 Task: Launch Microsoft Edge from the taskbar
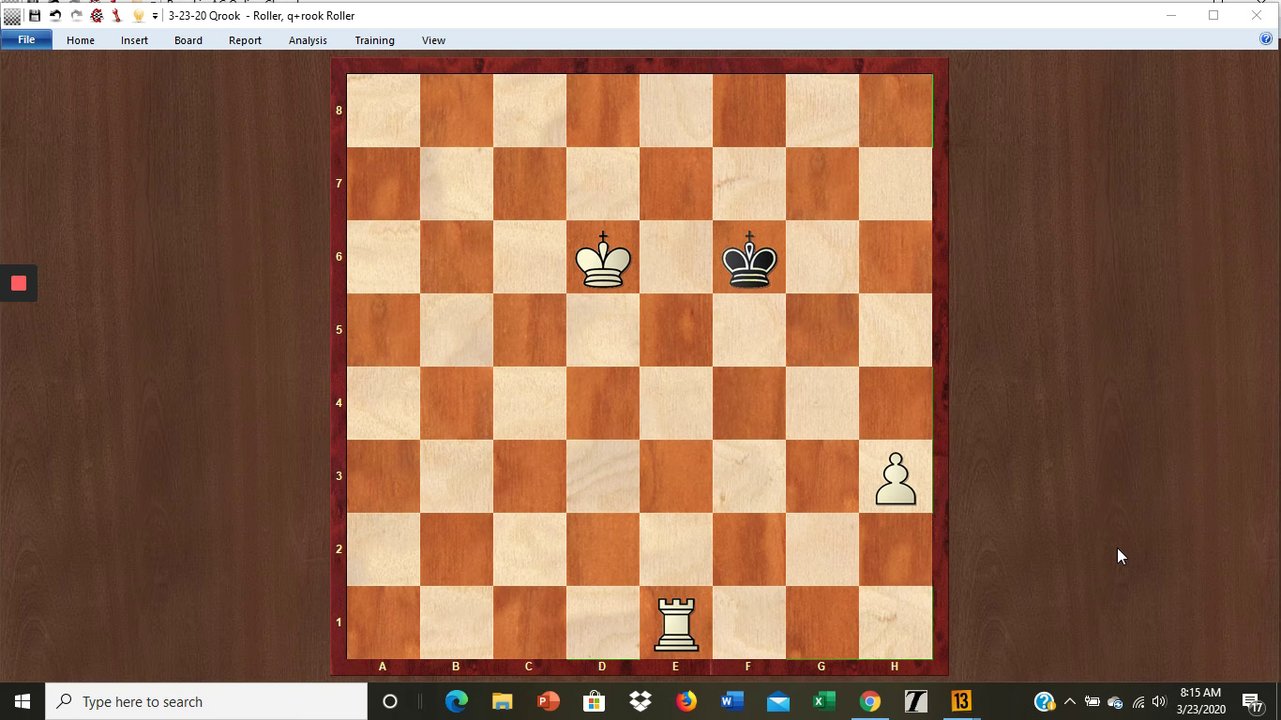coord(456,702)
